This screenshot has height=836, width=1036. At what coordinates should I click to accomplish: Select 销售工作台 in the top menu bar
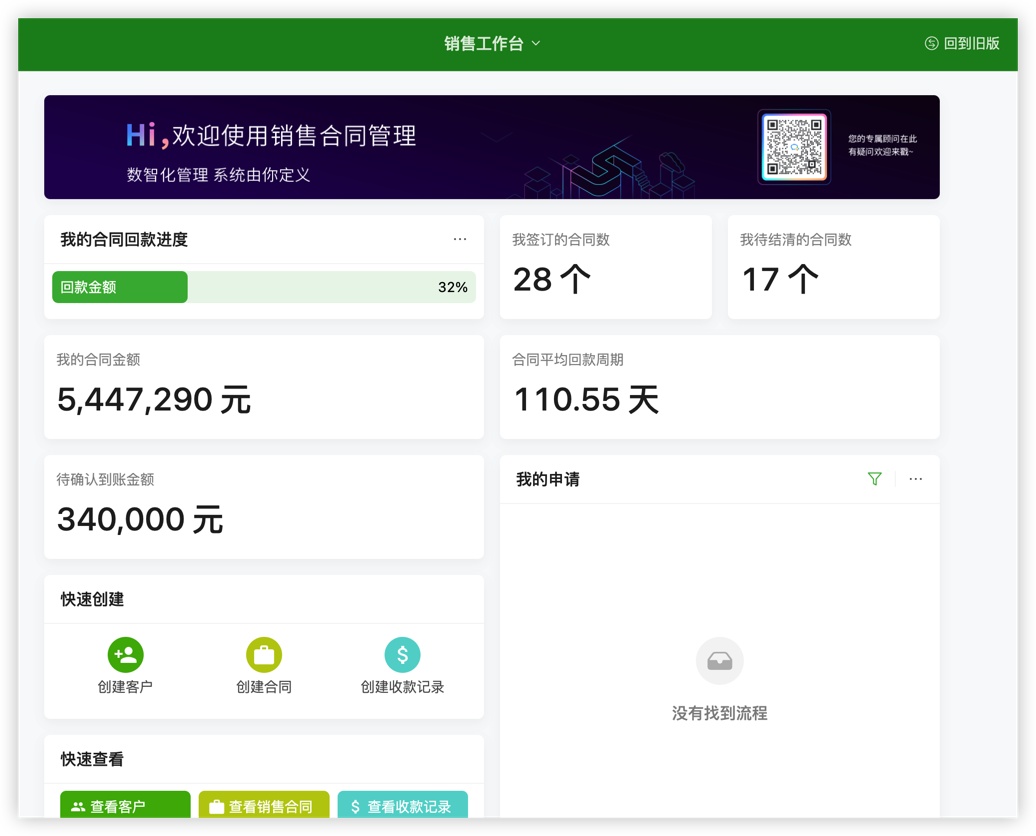(486, 44)
